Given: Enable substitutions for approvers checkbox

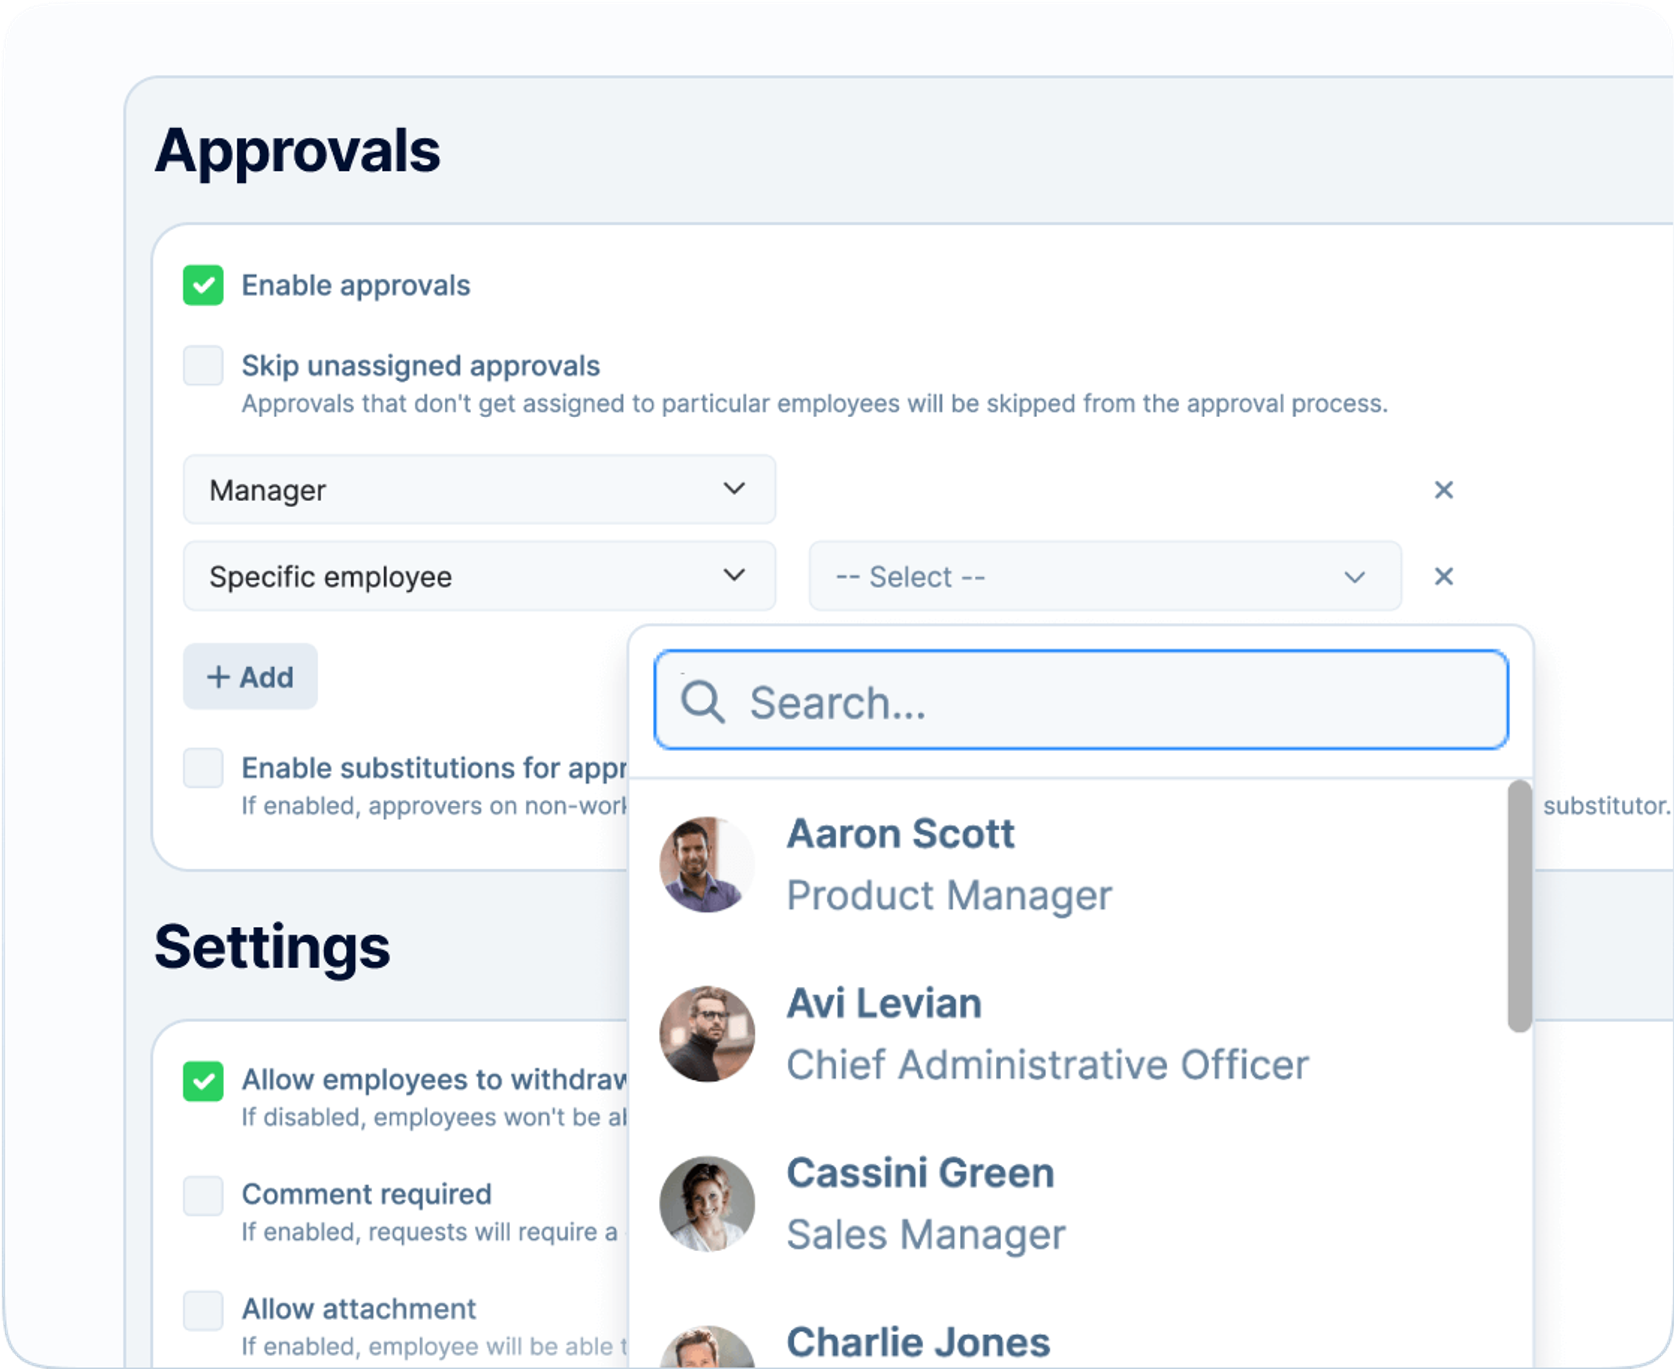Looking at the screenshot, I should (x=203, y=768).
